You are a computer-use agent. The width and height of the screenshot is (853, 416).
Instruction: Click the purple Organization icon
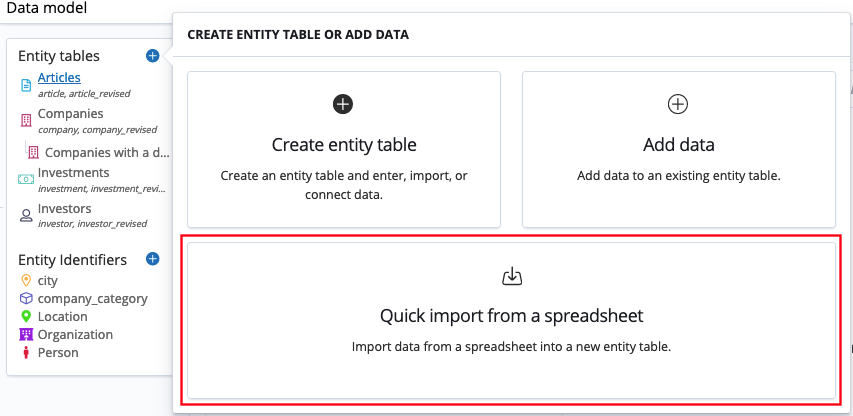(27, 335)
